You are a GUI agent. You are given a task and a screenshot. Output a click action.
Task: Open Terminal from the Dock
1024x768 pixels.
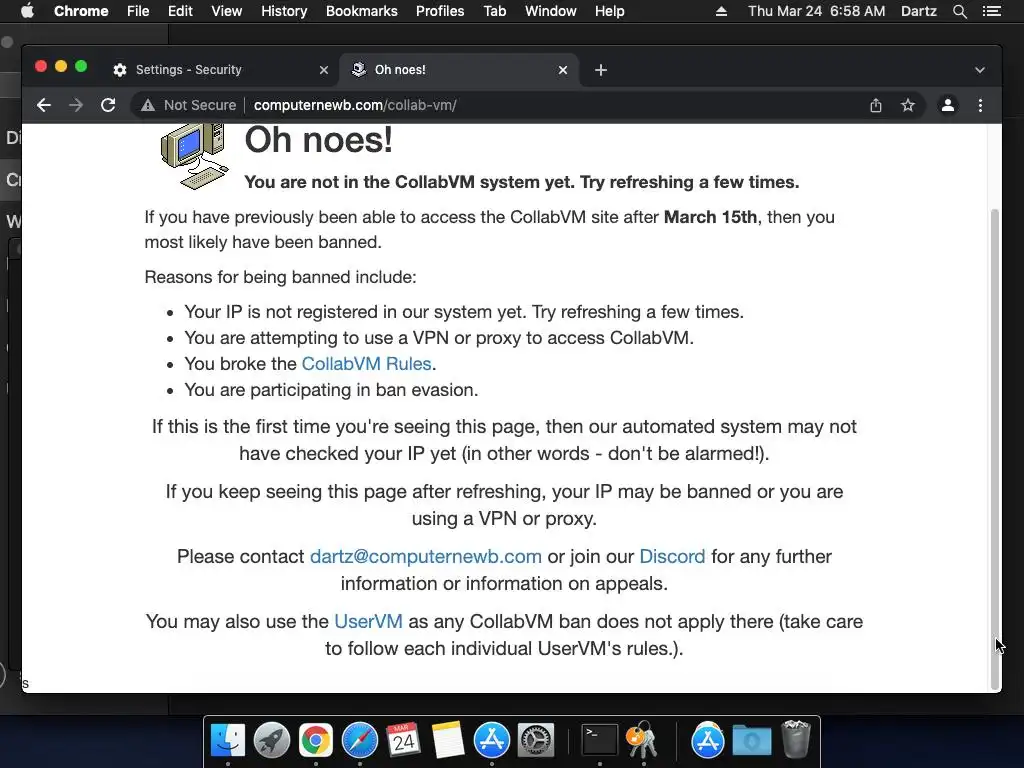pos(600,741)
